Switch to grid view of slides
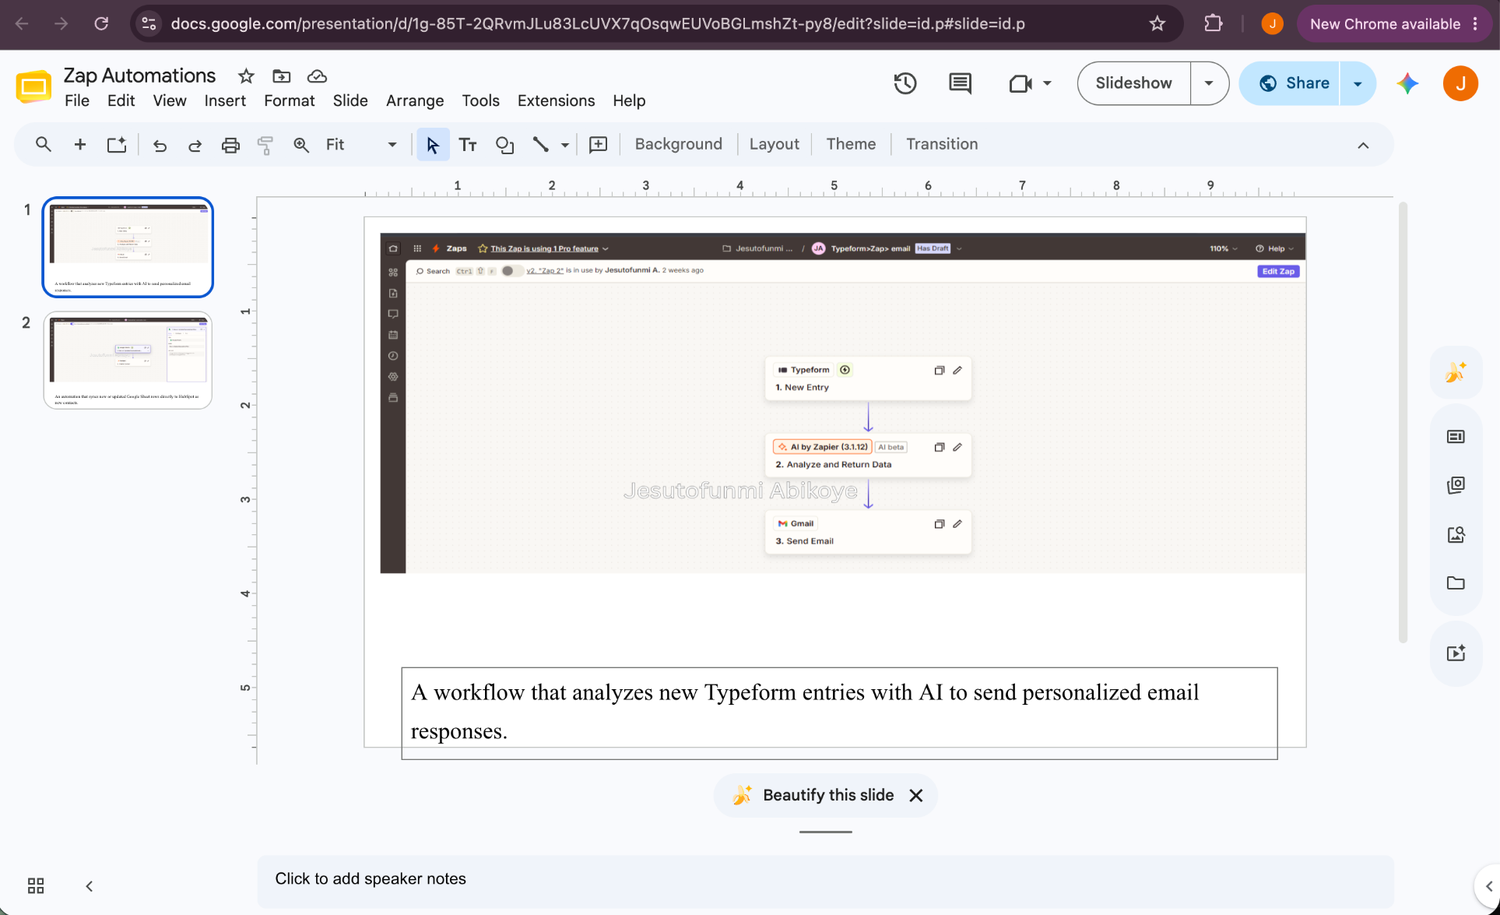 click(x=36, y=886)
